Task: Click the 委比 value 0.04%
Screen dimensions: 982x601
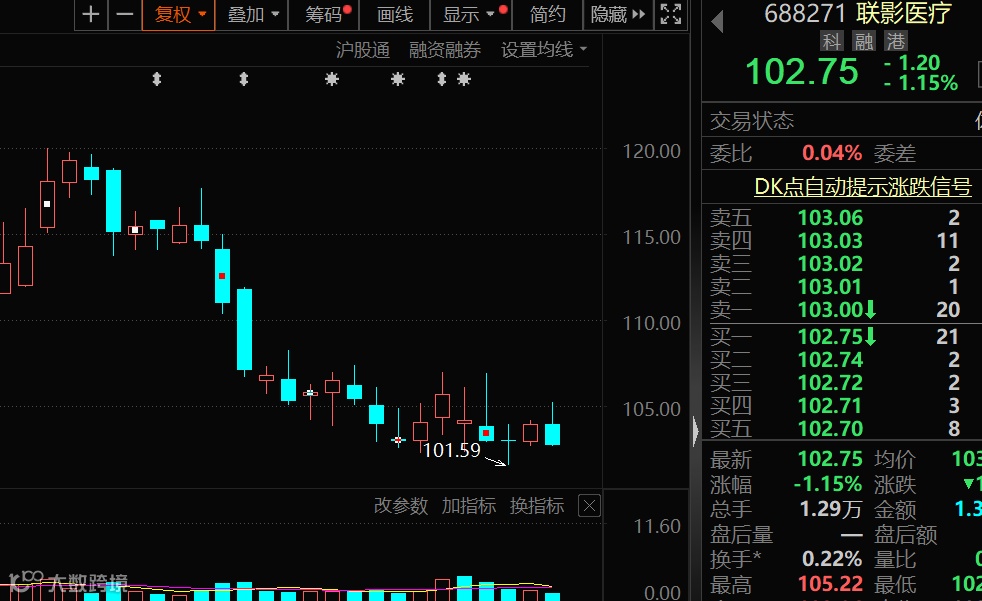Action: click(832, 153)
